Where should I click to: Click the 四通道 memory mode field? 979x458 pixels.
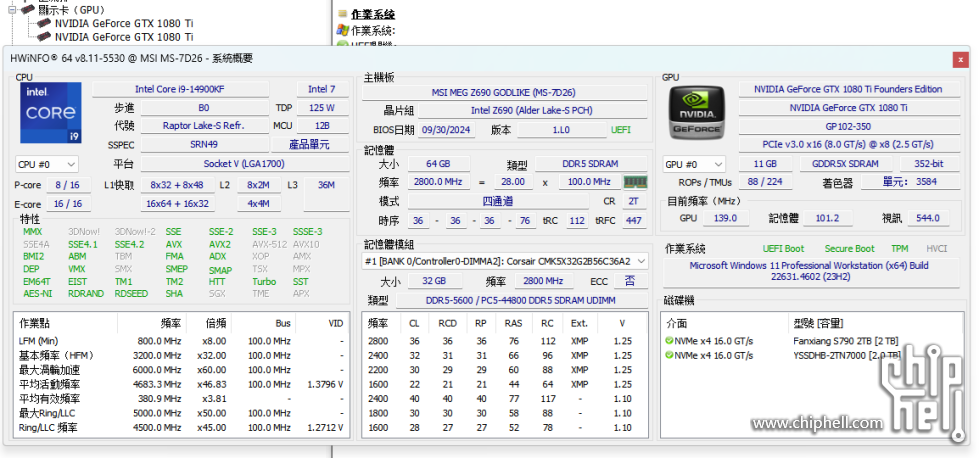(498, 201)
